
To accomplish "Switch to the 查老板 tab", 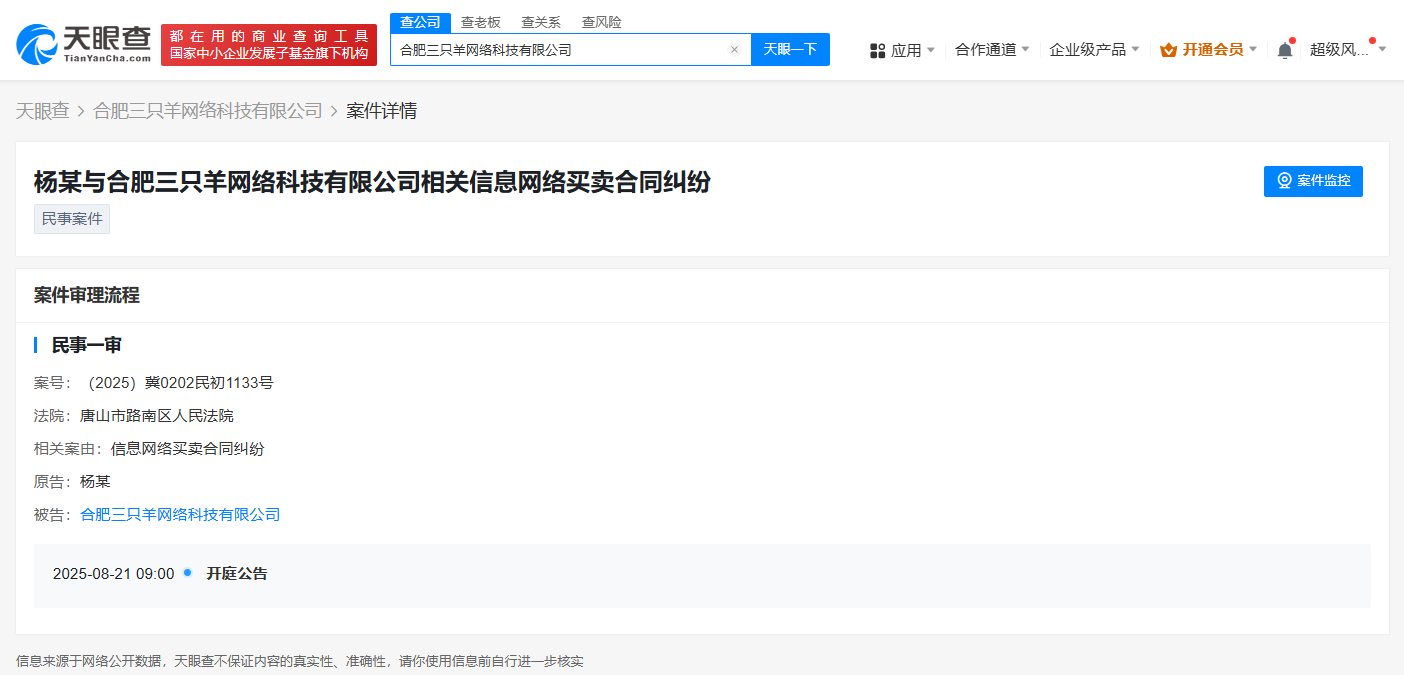I will [x=480, y=21].
